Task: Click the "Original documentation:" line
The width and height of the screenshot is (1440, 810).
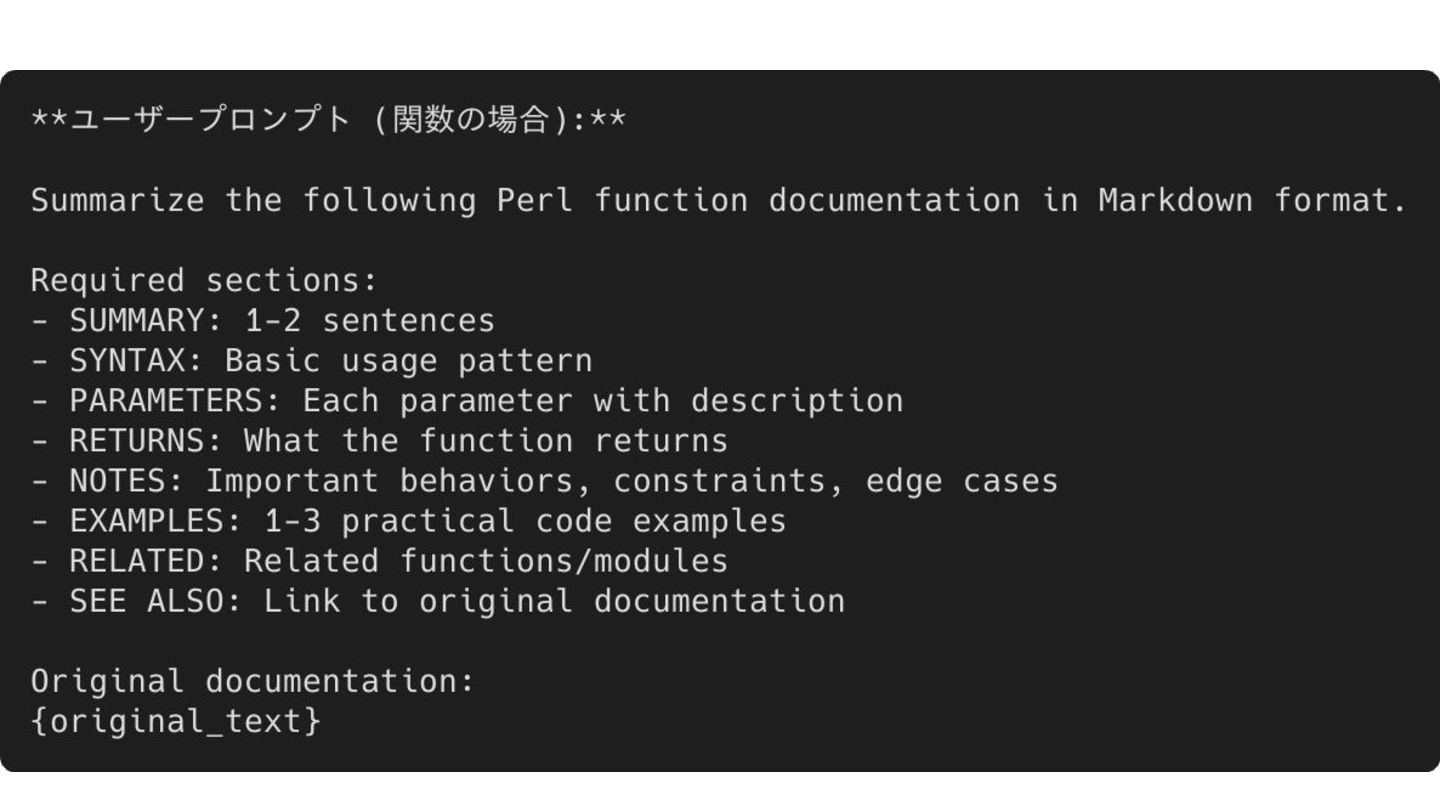Action: click(x=252, y=681)
